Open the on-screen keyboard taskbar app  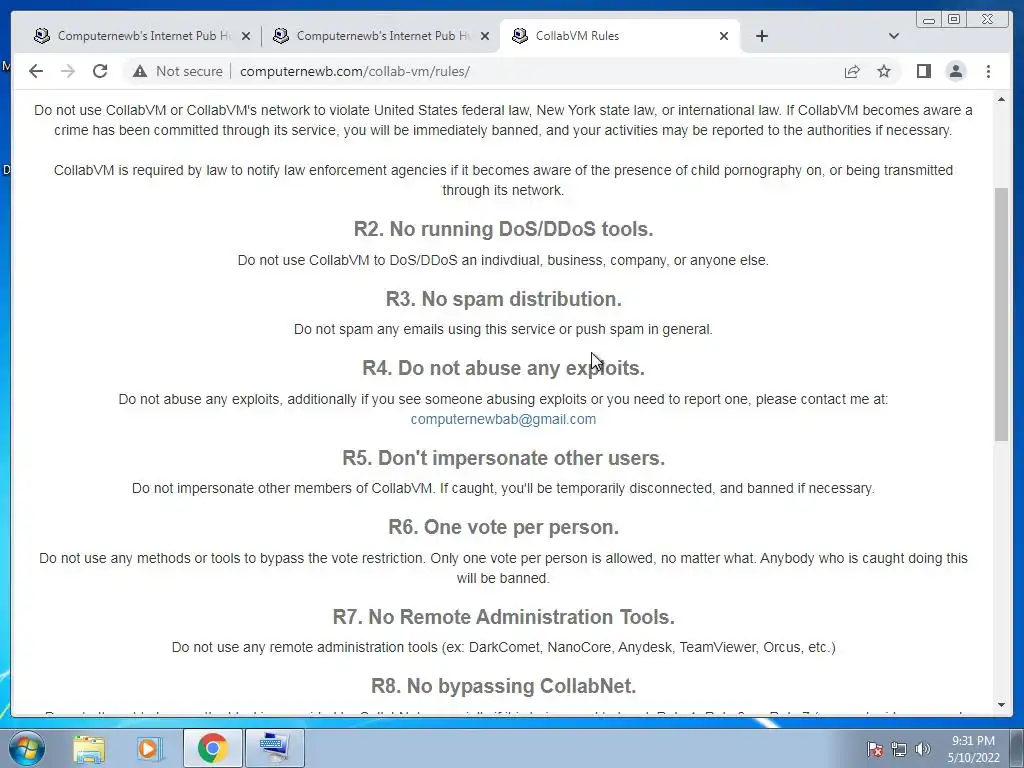point(274,748)
